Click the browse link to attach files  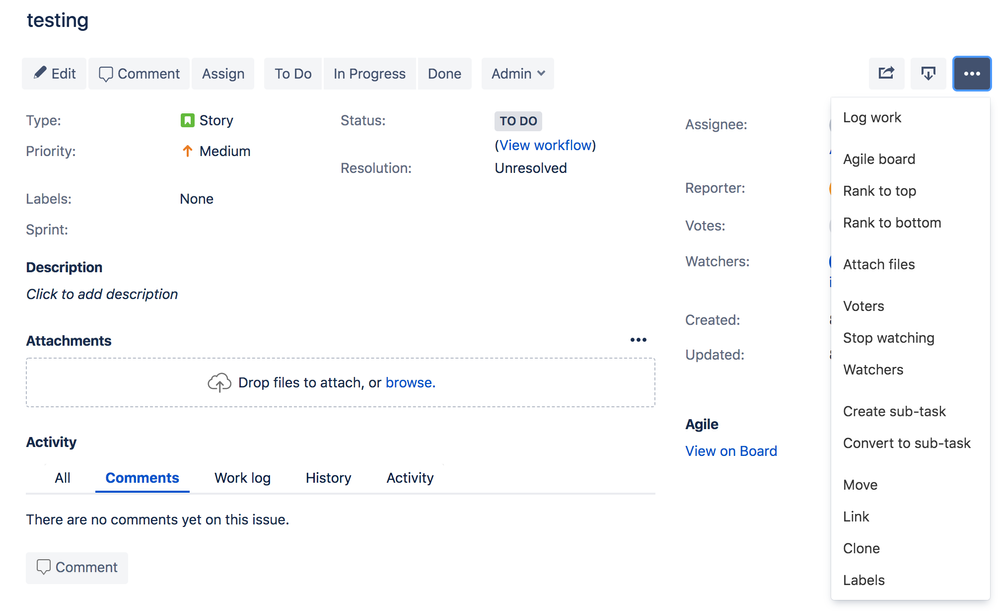pyautogui.click(x=409, y=382)
